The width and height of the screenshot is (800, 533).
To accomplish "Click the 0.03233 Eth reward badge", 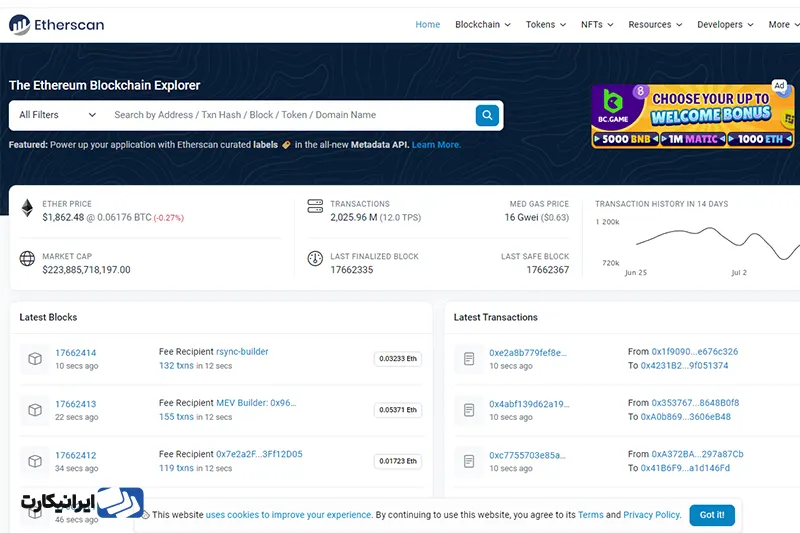I will click(398, 359).
